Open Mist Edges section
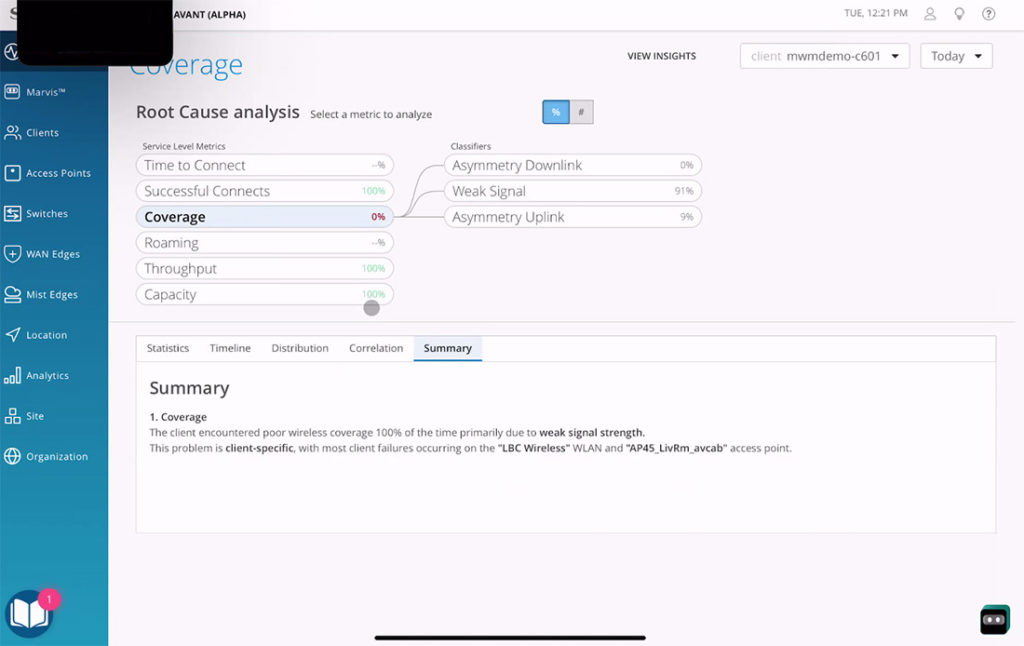Image resolution: width=1024 pixels, height=646 pixels. coord(40,295)
